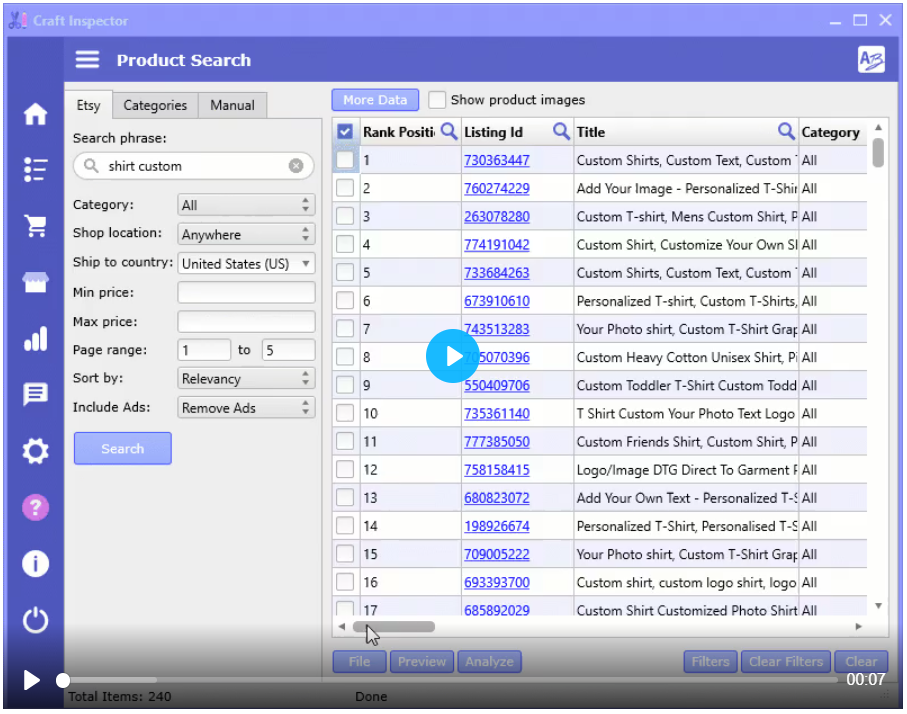
Task: Enable Show product images checkbox
Action: 437,100
